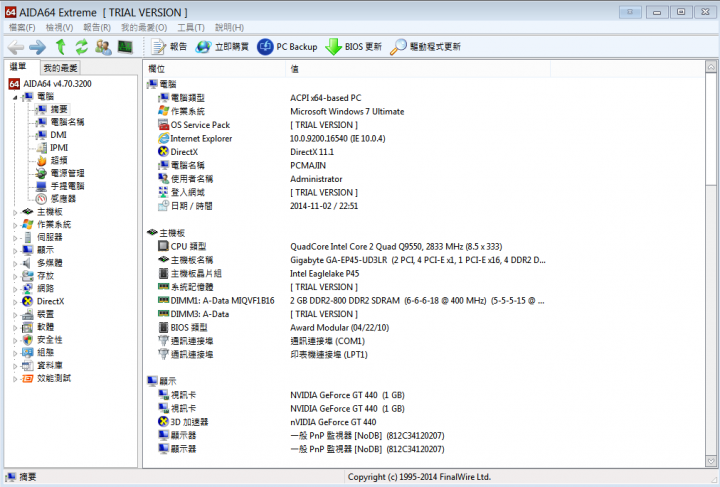Click Award Modular (04/22/10) BIOS value
The image size is (720, 487).
point(339,328)
